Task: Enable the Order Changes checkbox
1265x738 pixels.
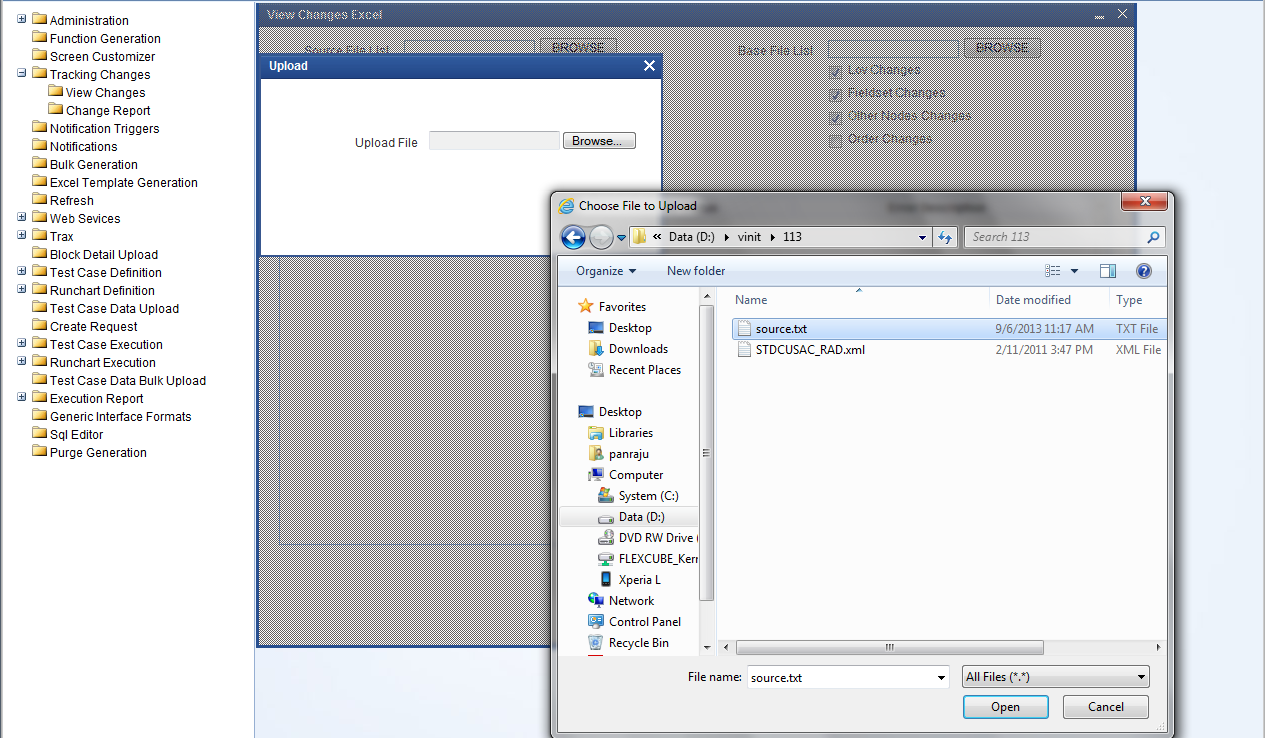Action: [x=835, y=140]
